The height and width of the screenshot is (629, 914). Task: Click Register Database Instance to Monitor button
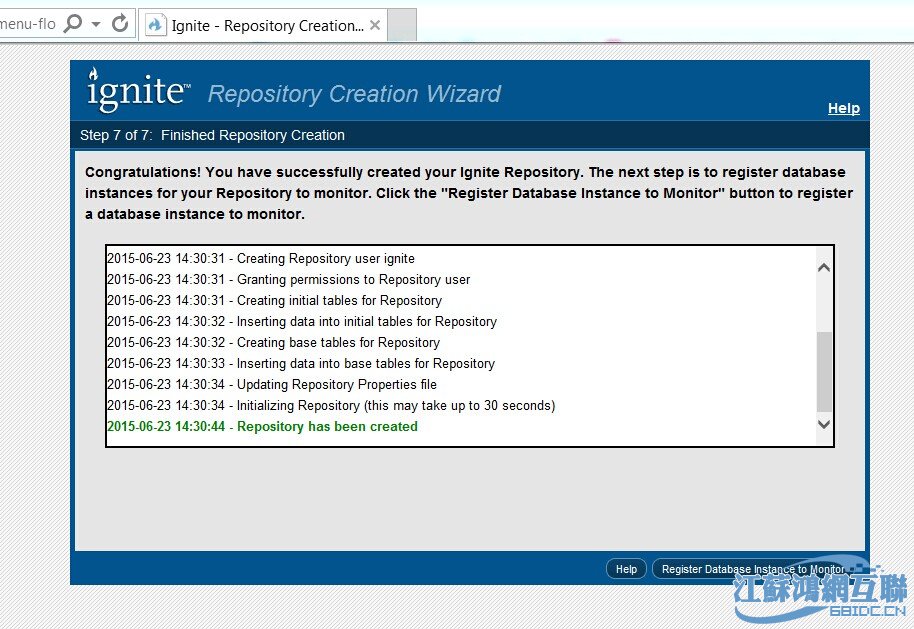(753, 569)
